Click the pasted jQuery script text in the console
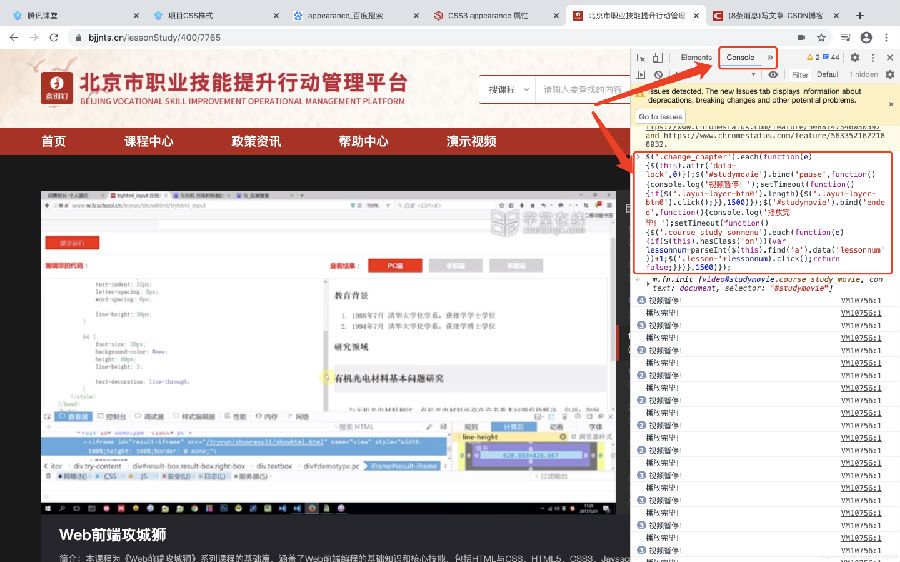Image resolution: width=900 pixels, height=562 pixels. pyautogui.click(x=763, y=212)
